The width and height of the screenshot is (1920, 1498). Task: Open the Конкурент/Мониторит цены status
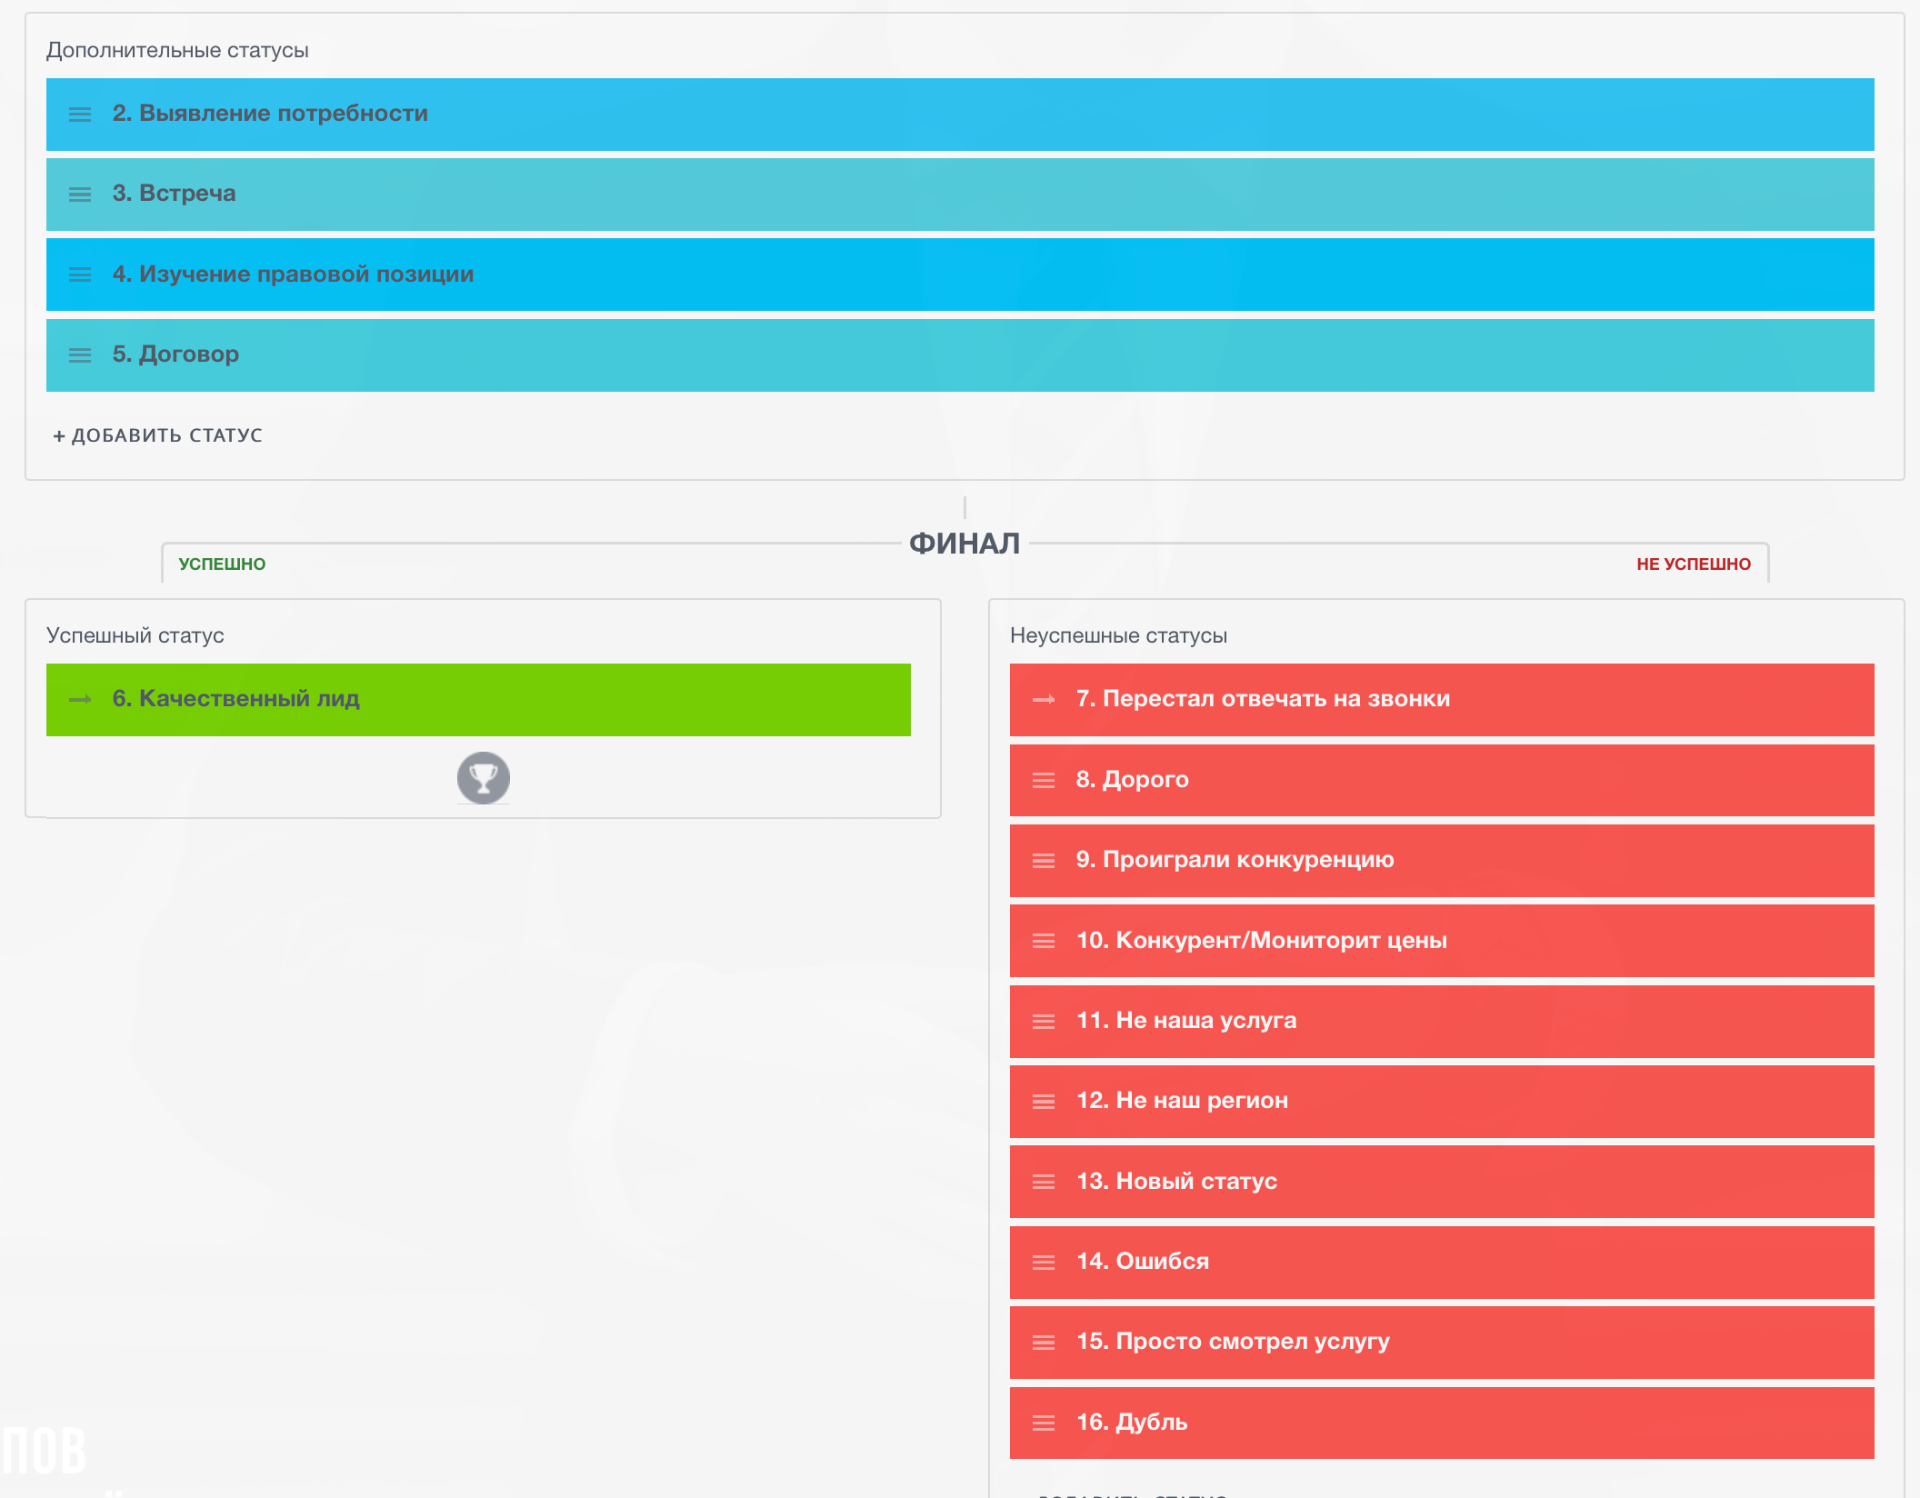tap(1440, 940)
